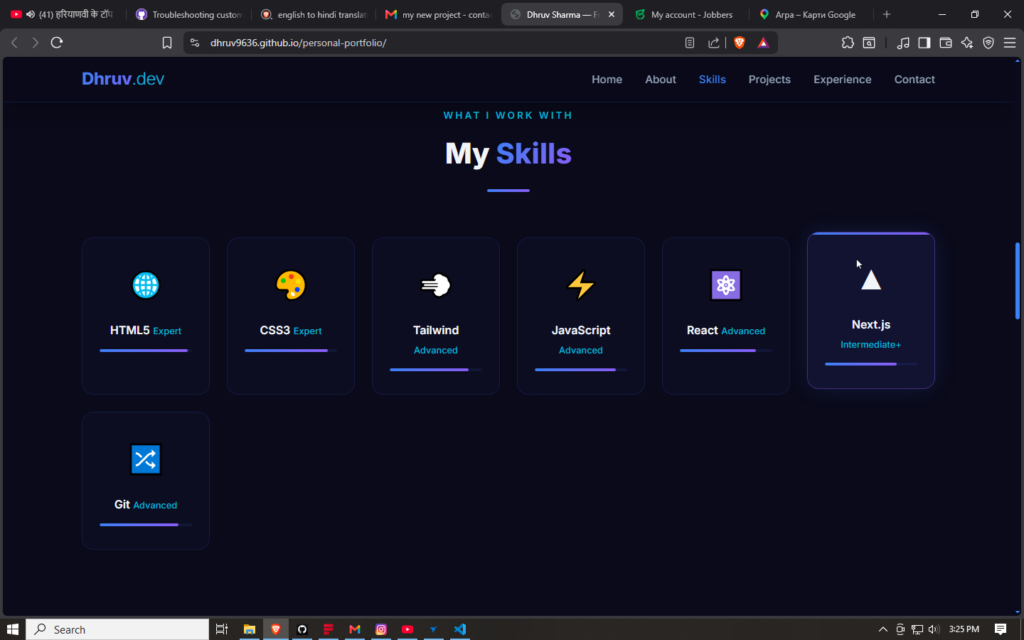Show the browser sidebar panel icon
This screenshot has height=640, width=1024.
[x=924, y=42]
